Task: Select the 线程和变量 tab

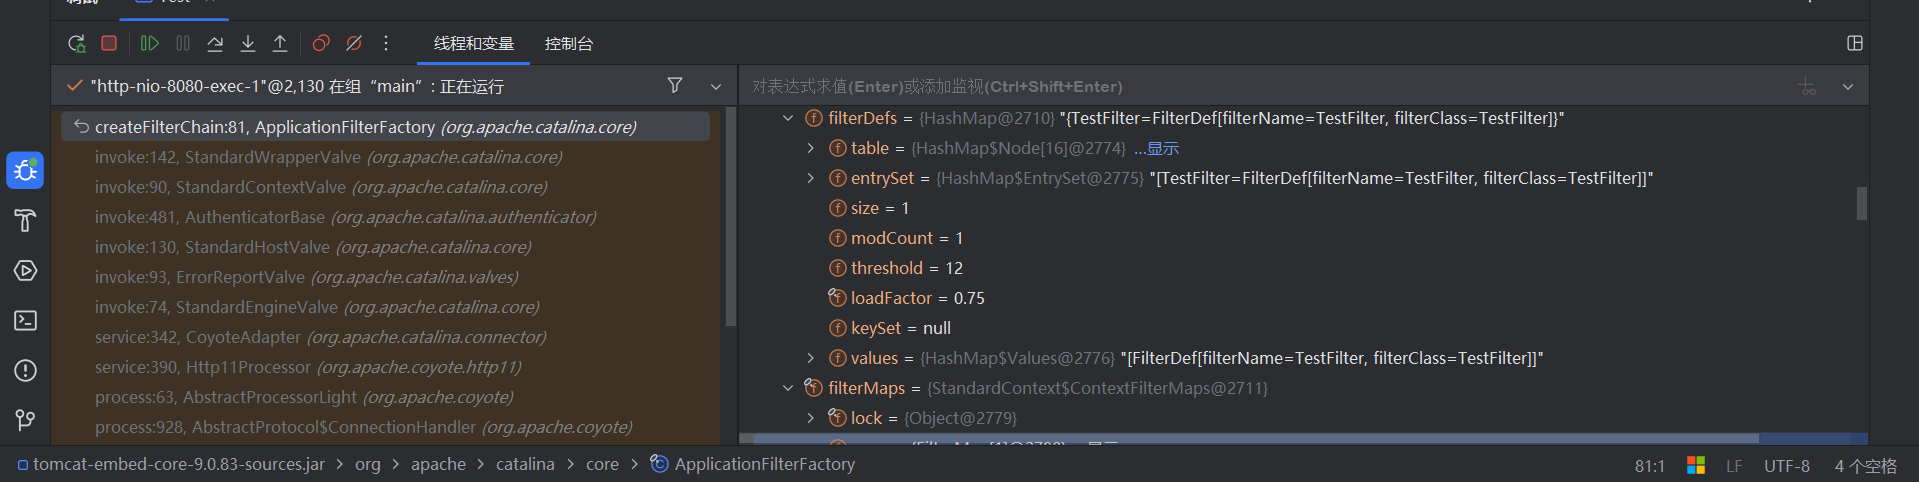Action: pyautogui.click(x=473, y=44)
